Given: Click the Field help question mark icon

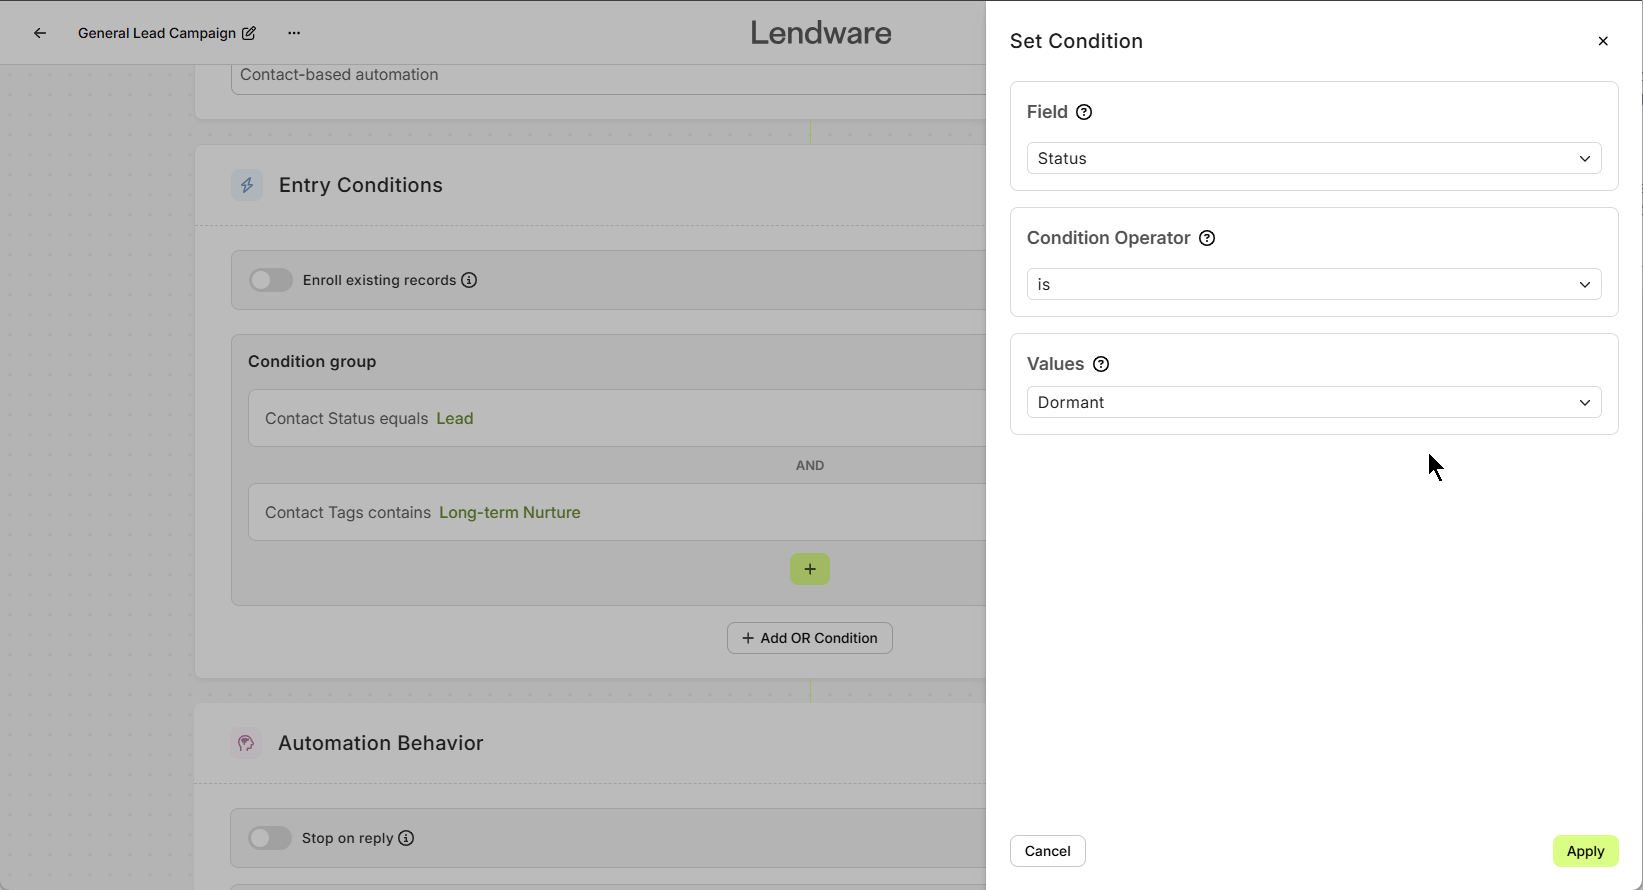Looking at the screenshot, I should (x=1084, y=112).
